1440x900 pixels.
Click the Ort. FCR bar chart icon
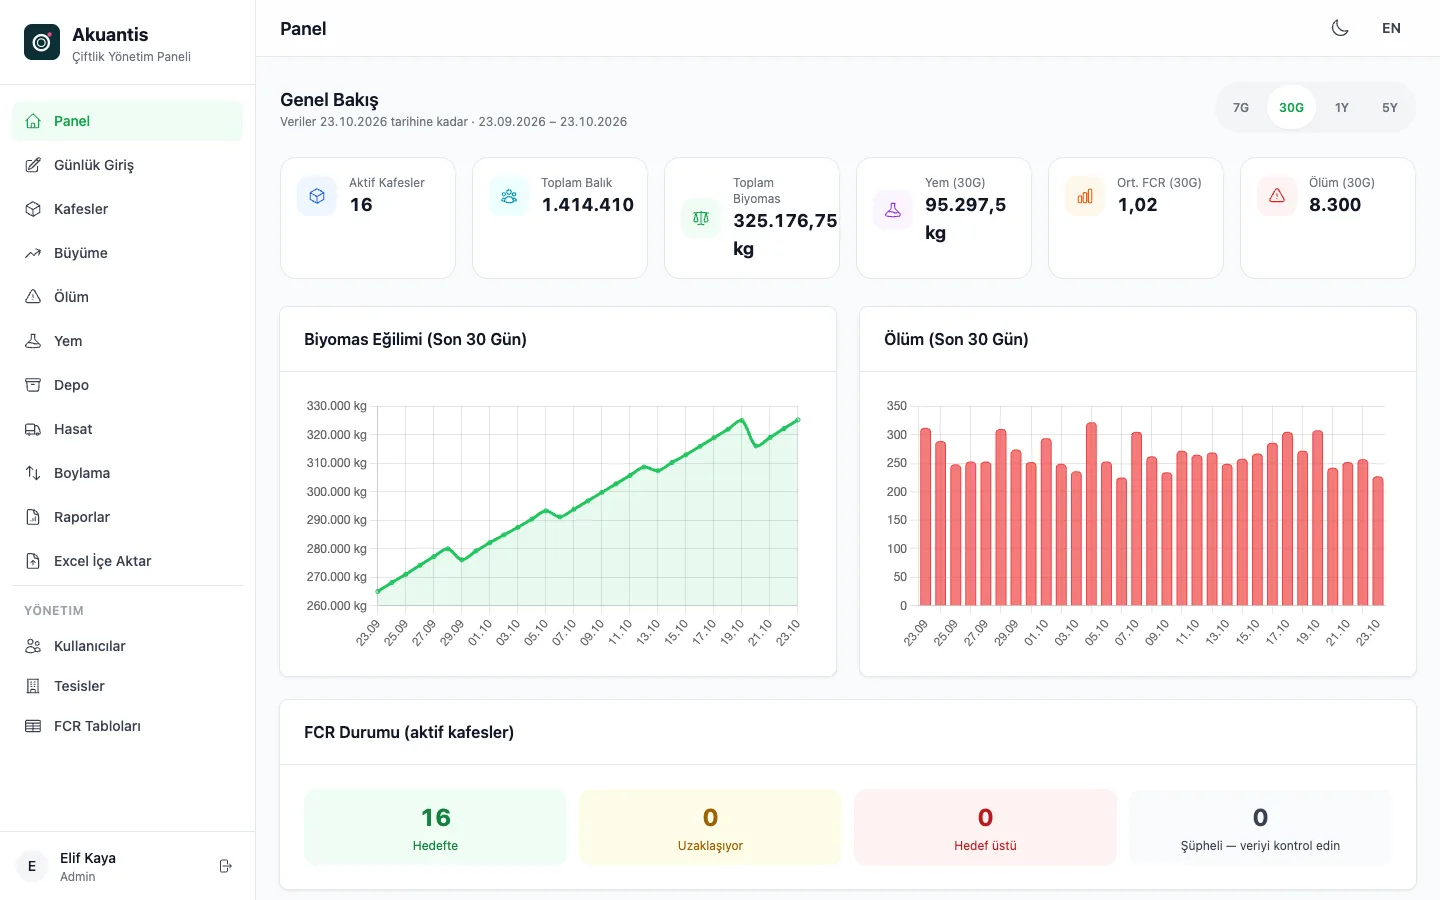click(1085, 196)
